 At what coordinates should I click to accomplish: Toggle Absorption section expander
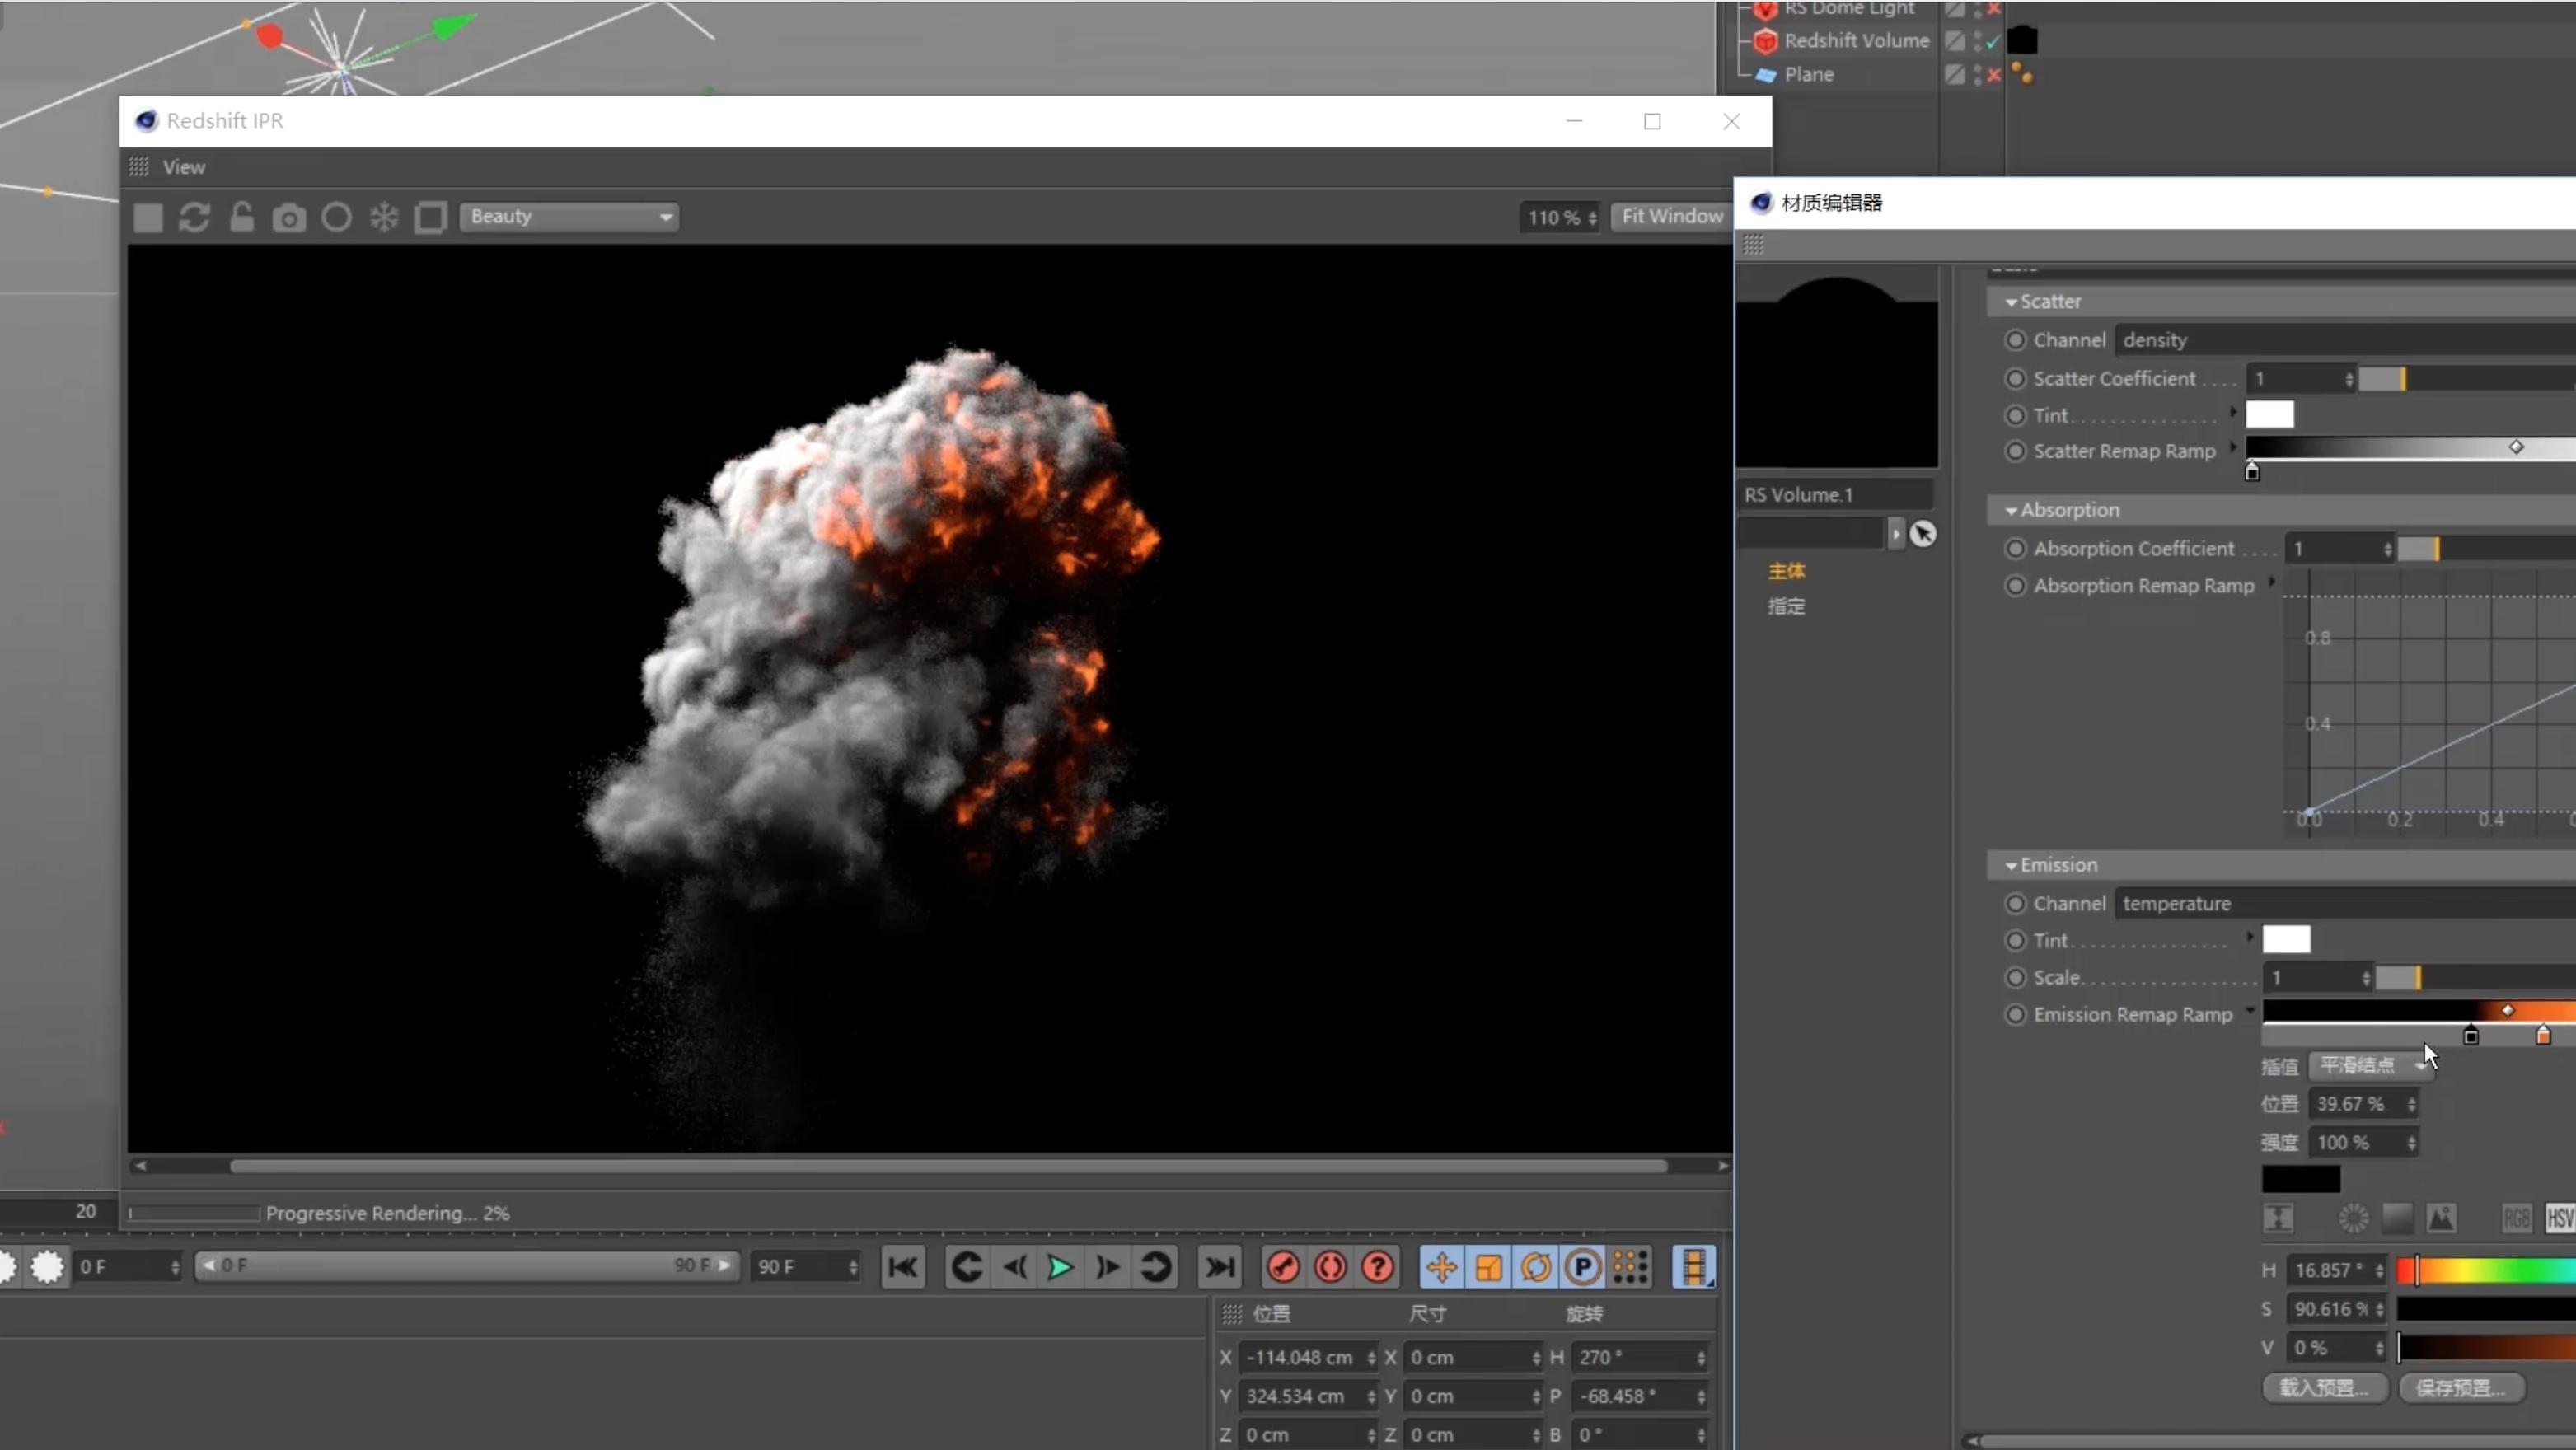tap(2012, 509)
